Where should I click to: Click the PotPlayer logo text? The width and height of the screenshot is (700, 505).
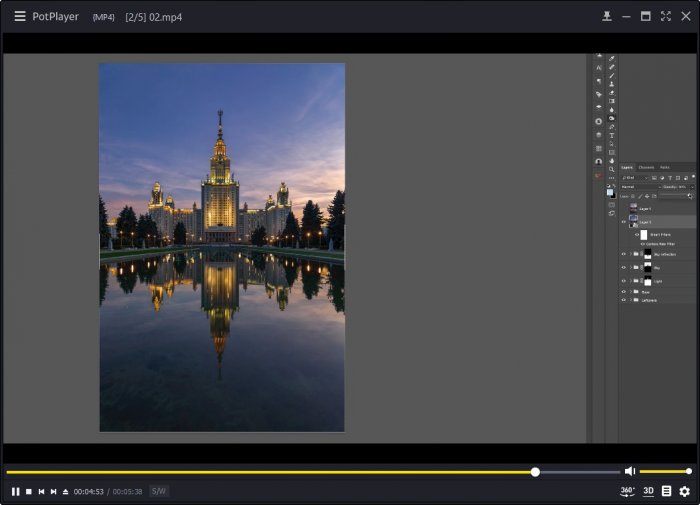tap(55, 17)
